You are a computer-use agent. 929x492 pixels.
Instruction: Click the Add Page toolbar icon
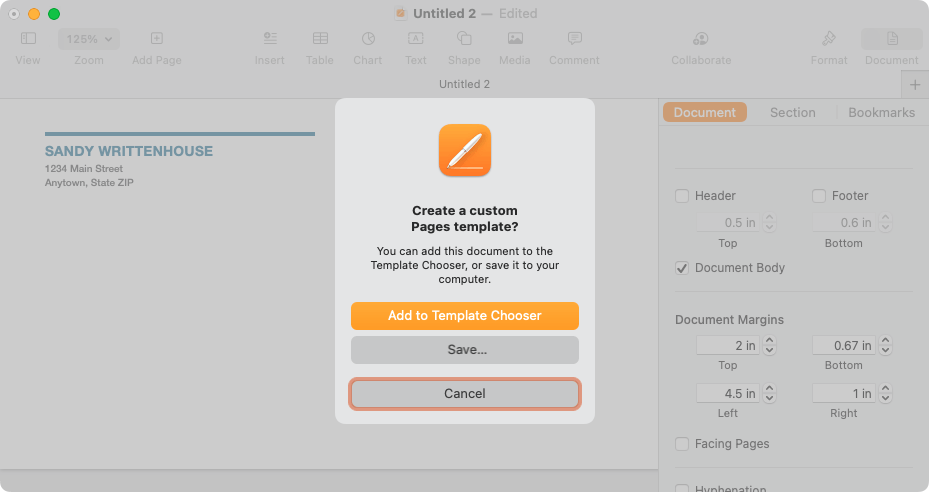click(156, 39)
